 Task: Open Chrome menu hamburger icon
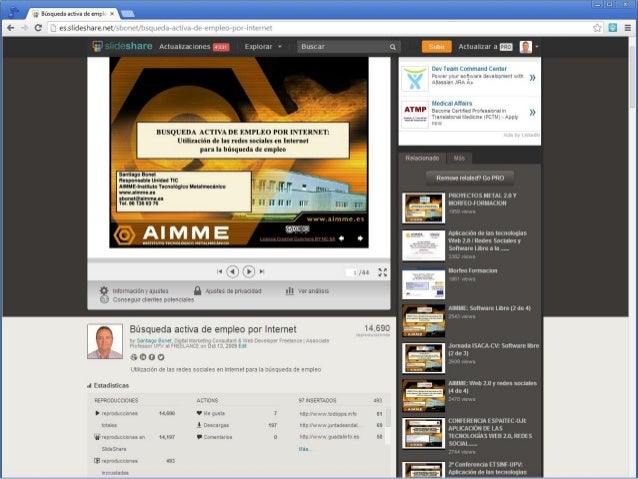[628, 28]
